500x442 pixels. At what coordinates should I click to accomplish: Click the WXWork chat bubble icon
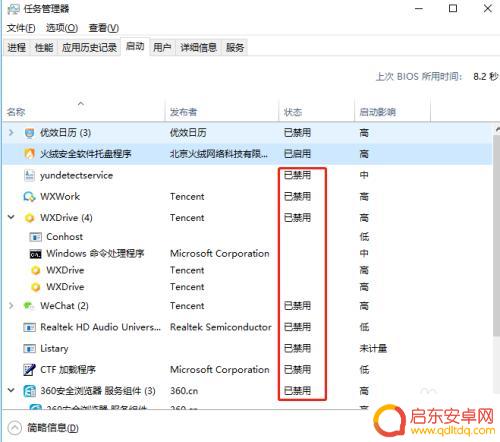(29, 197)
